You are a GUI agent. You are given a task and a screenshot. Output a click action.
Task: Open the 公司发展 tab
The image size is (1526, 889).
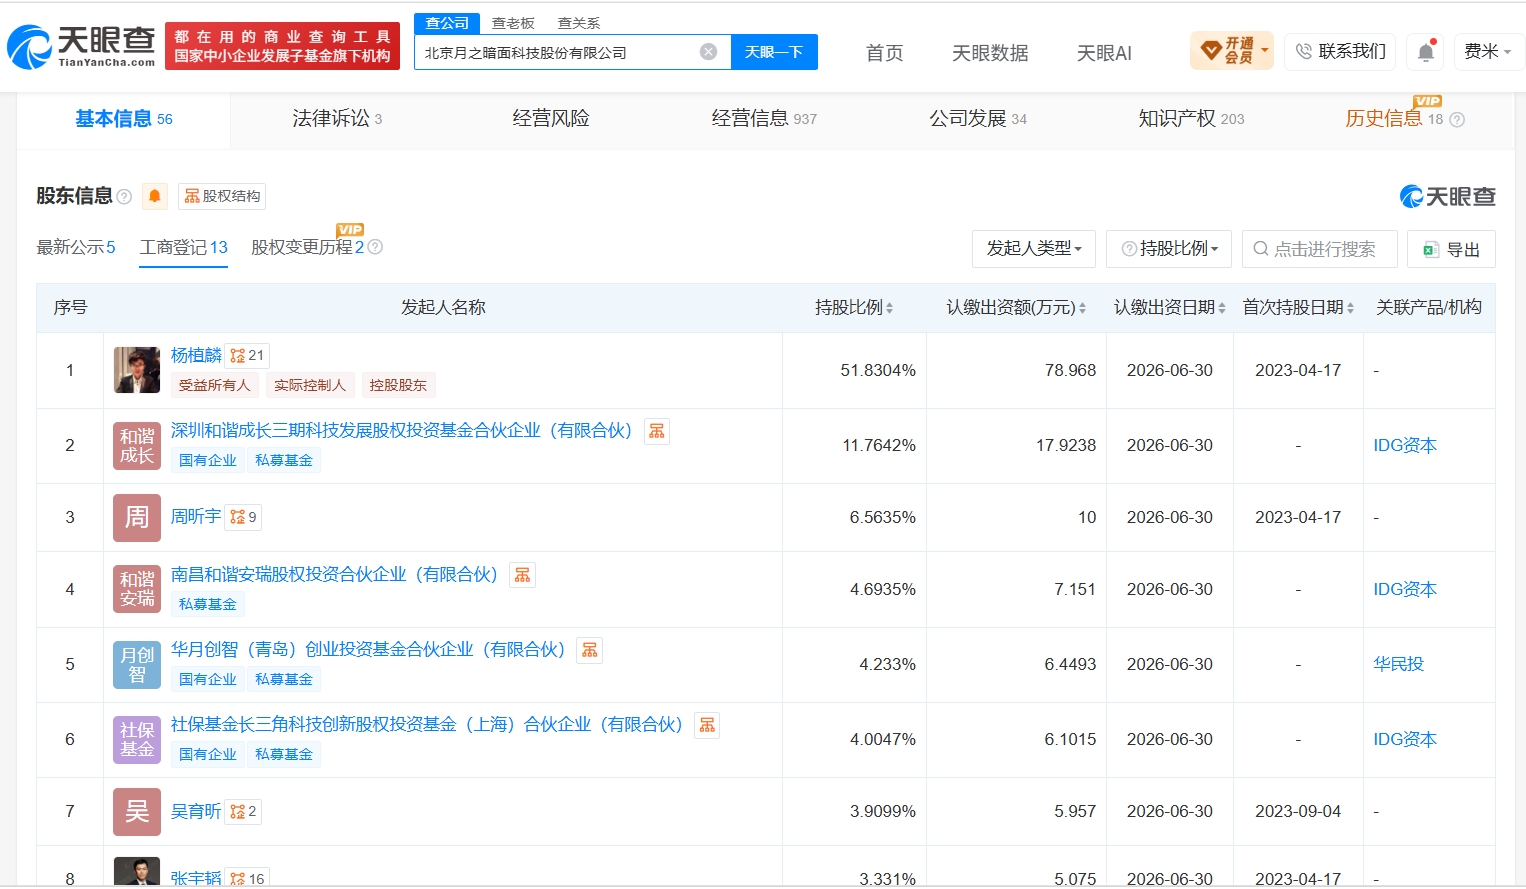[x=978, y=119]
